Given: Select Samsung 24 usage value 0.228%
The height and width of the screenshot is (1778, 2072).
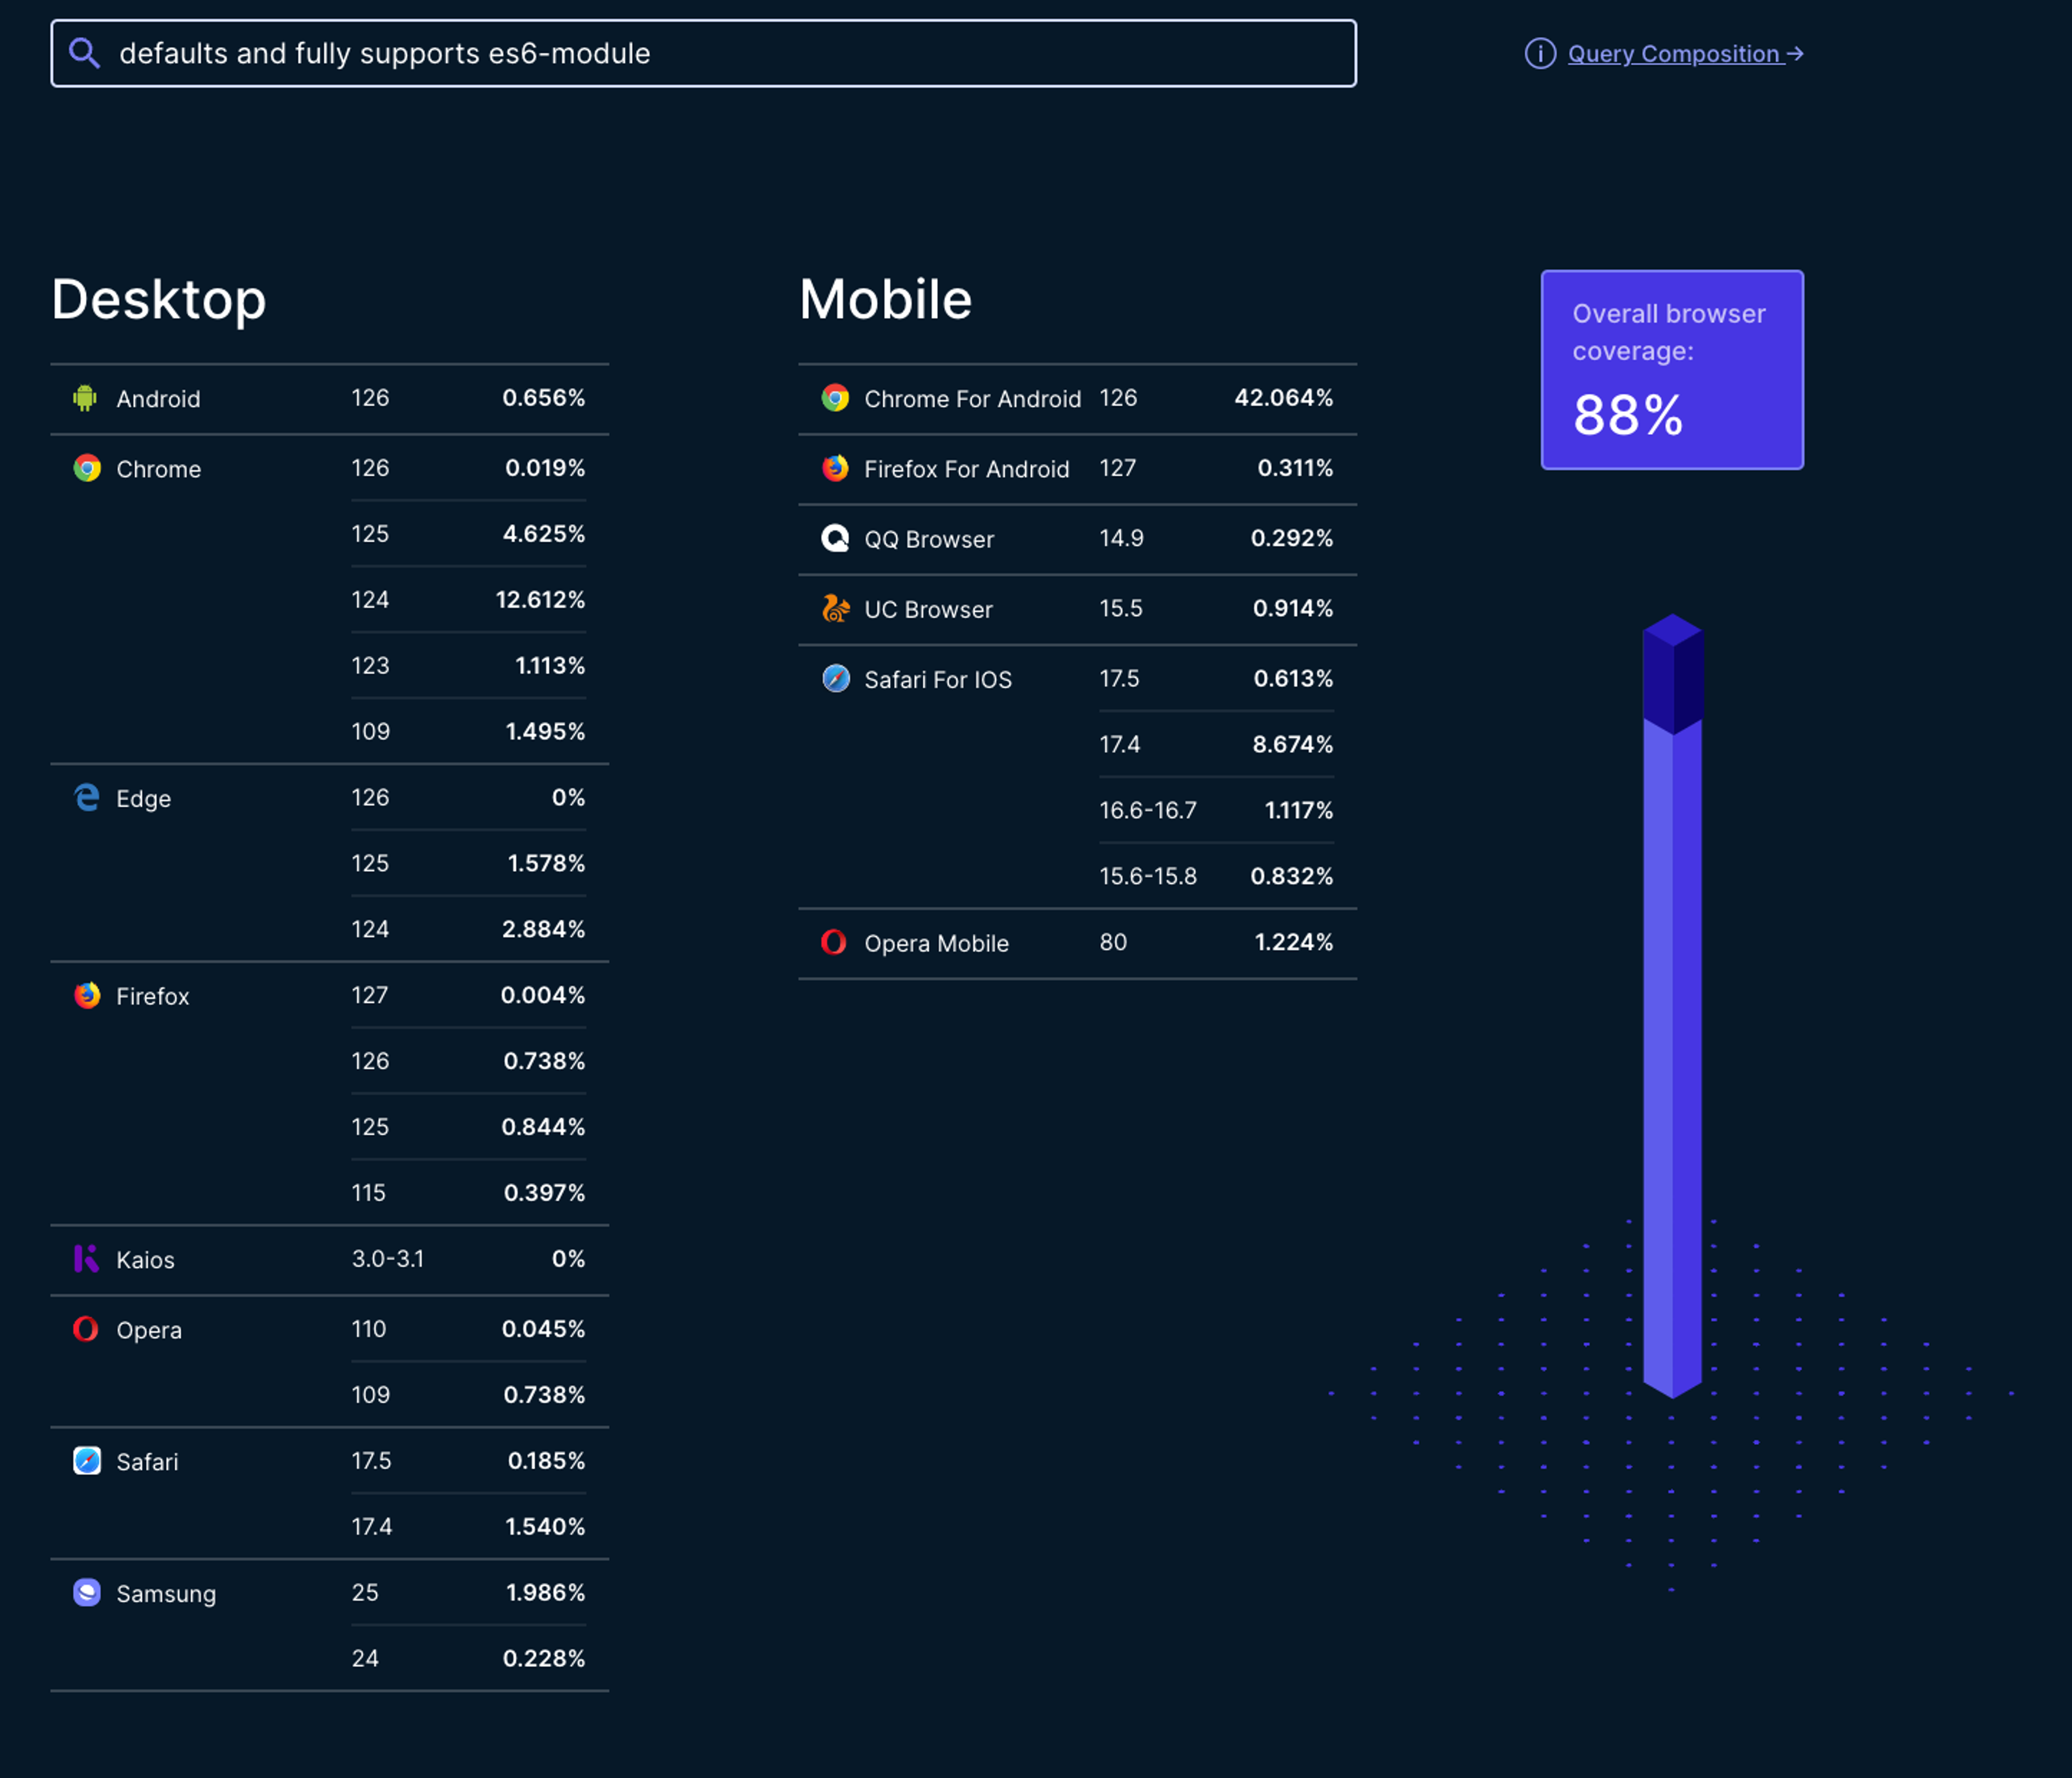Looking at the screenshot, I should click(544, 1658).
